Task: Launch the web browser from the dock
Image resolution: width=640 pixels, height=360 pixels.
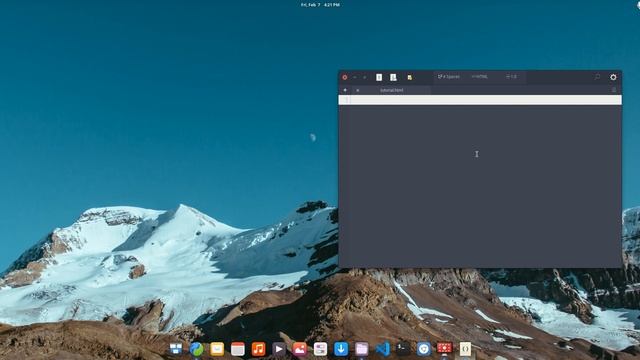Action: click(197, 349)
